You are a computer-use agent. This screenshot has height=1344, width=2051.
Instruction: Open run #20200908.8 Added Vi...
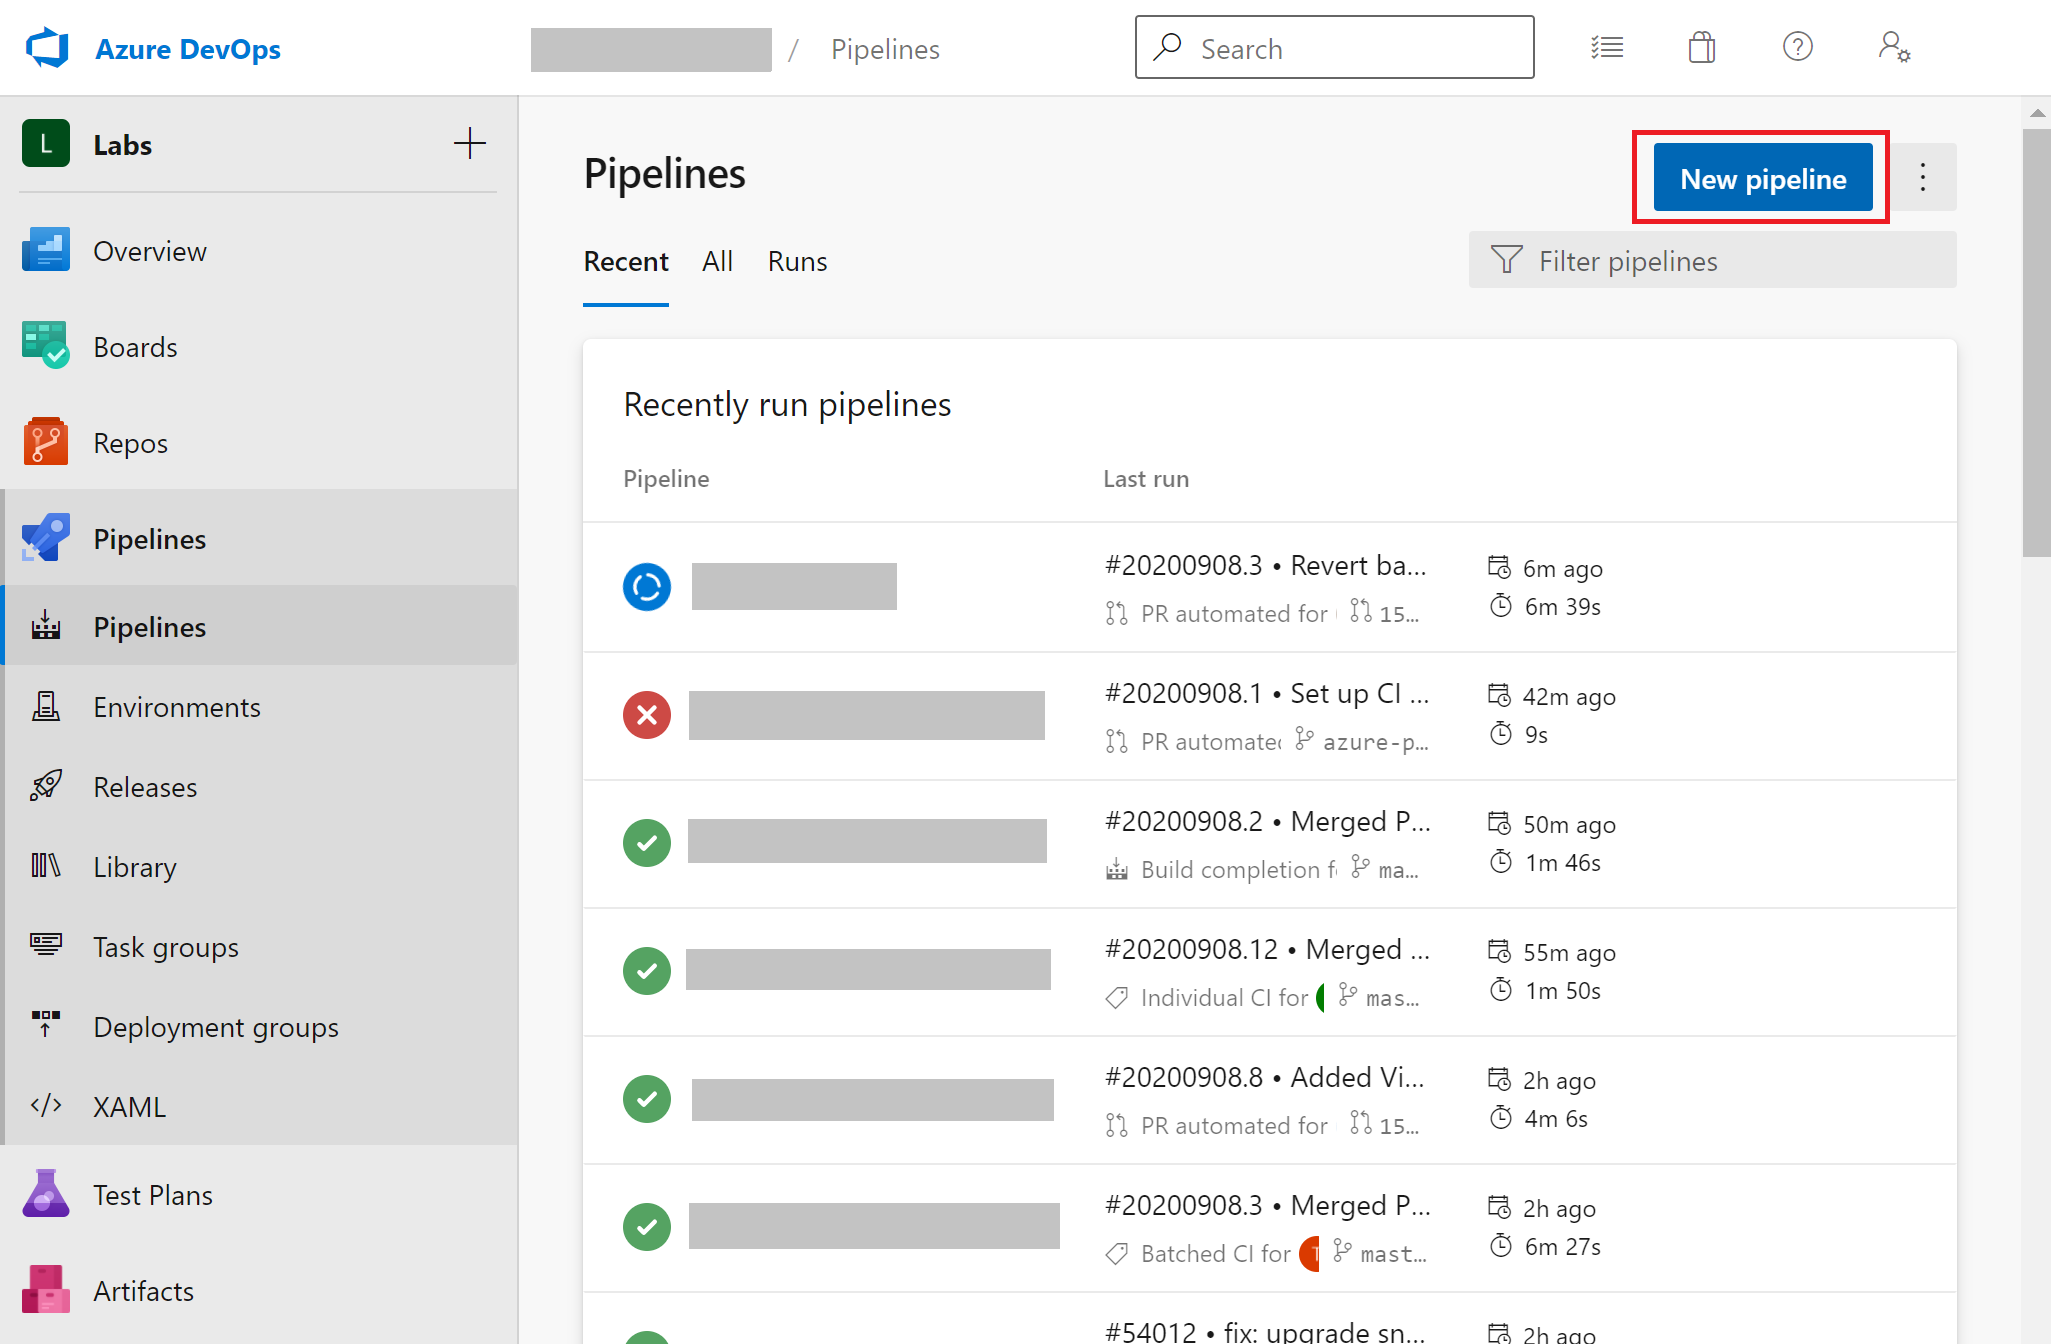click(1265, 1078)
